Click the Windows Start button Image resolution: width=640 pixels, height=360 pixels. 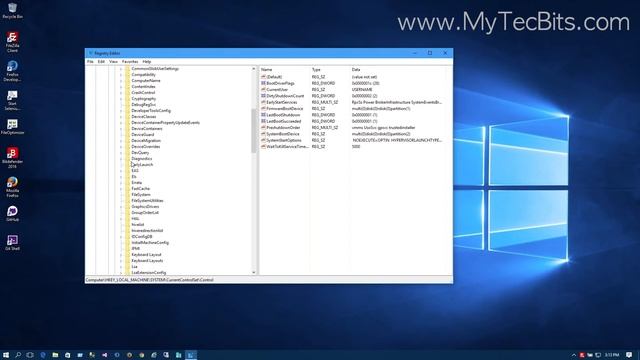[x=6, y=355]
